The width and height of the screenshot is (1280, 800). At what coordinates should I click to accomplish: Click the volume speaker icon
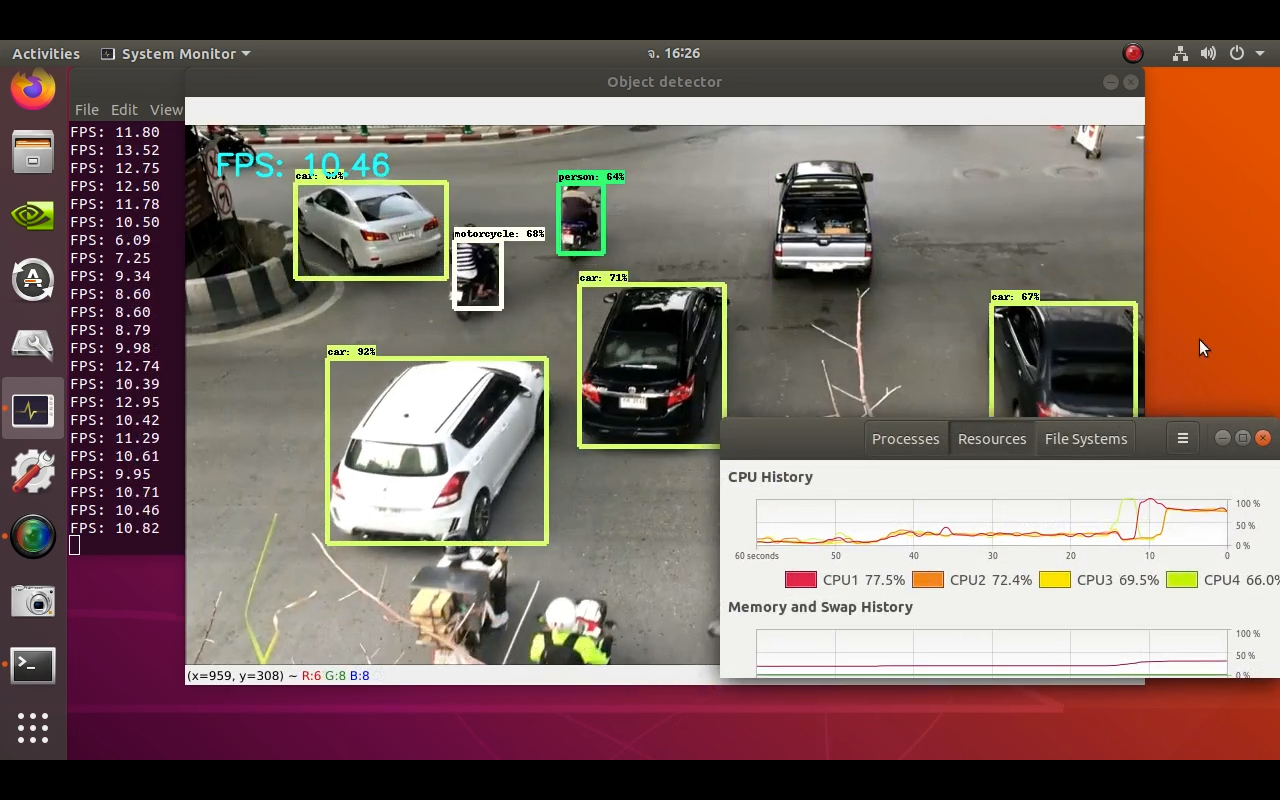(x=1208, y=53)
